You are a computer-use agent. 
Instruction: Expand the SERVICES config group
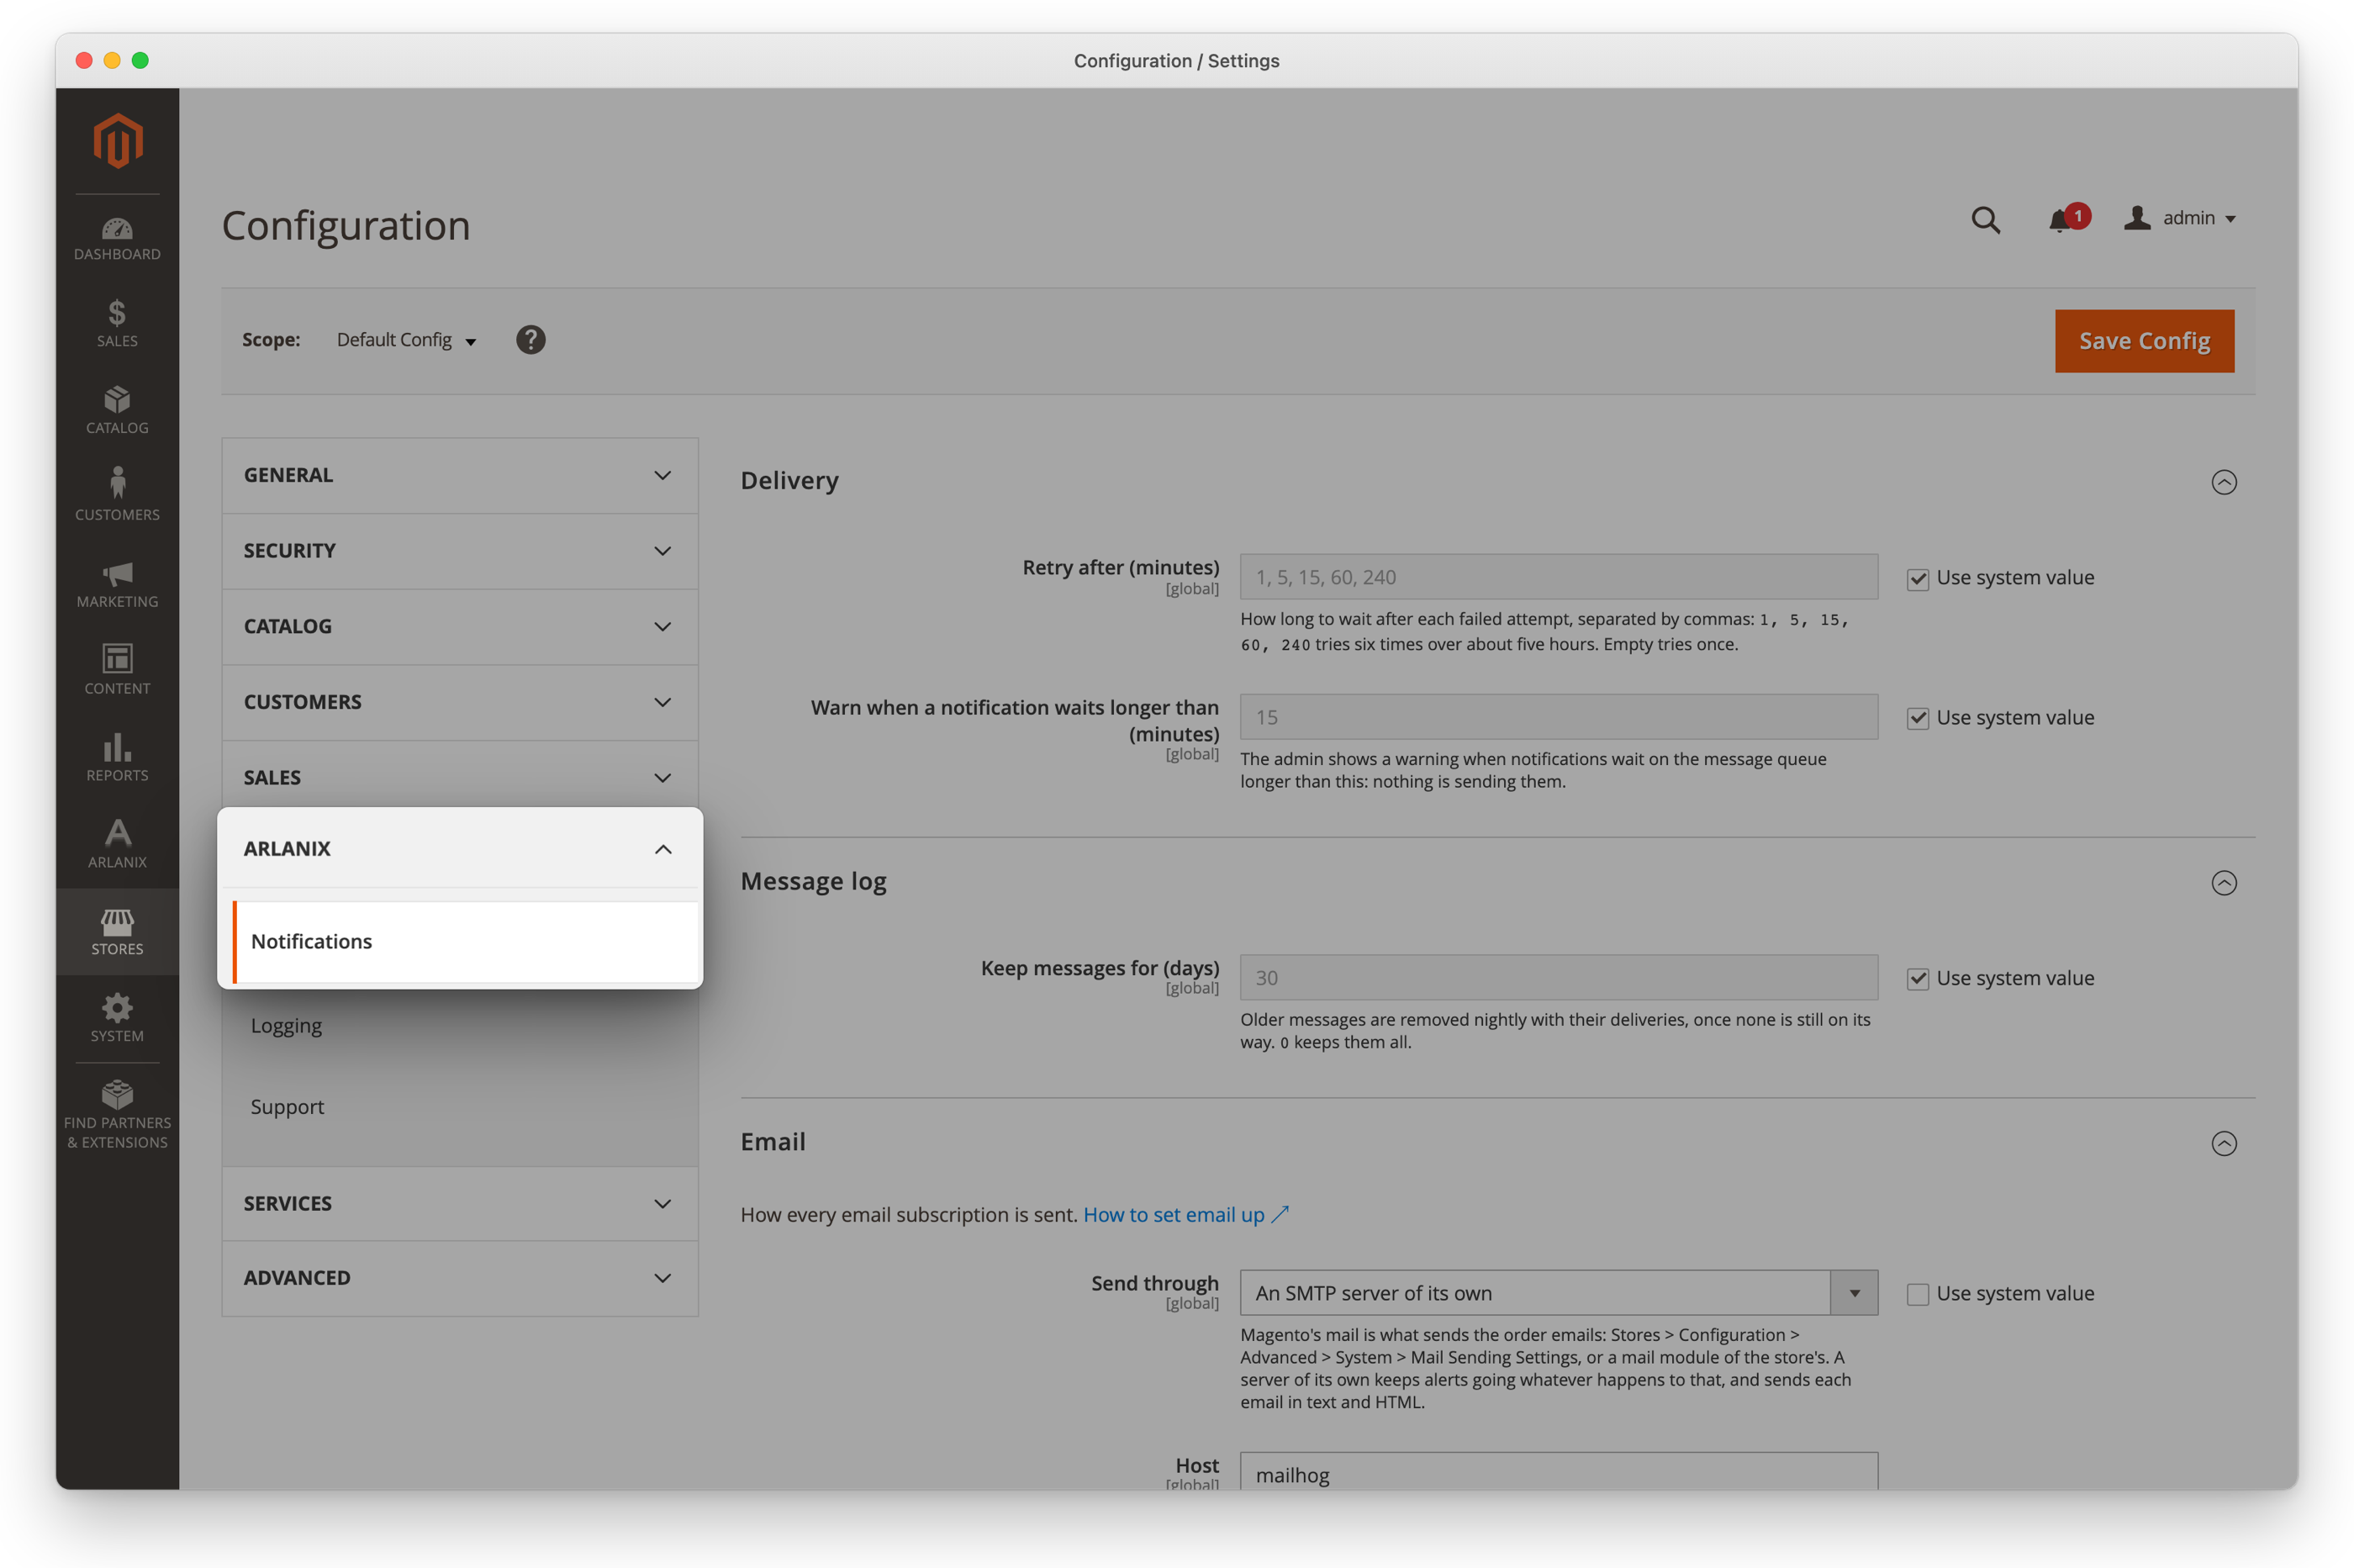pyautogui.click(x=460, y=1204)
